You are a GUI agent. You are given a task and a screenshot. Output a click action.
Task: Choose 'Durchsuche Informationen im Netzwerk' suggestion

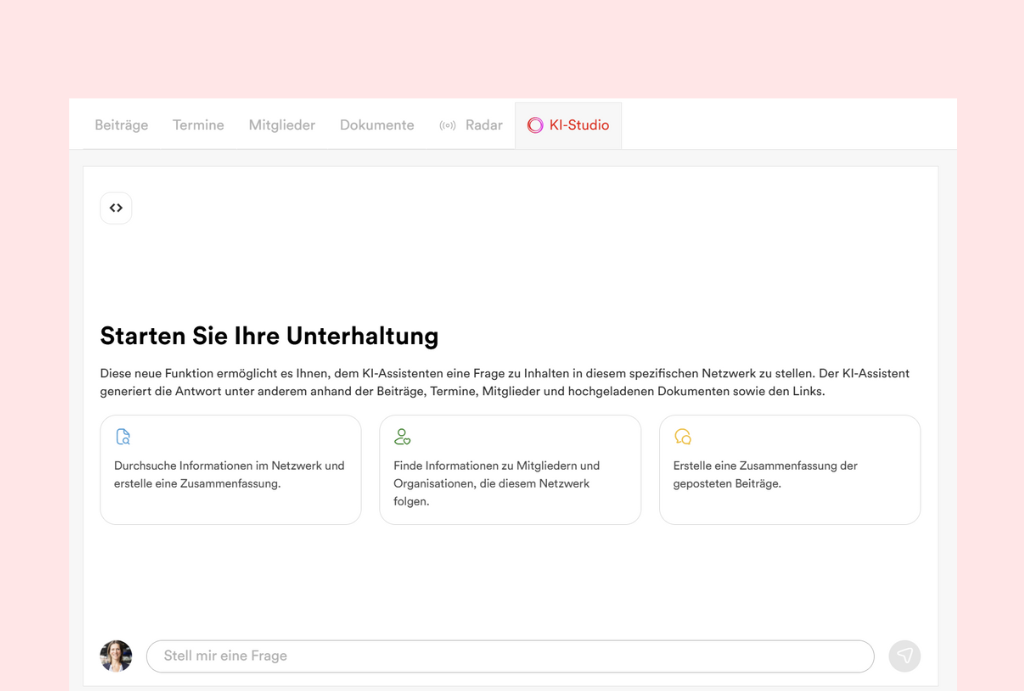click(x=230, y=474)
